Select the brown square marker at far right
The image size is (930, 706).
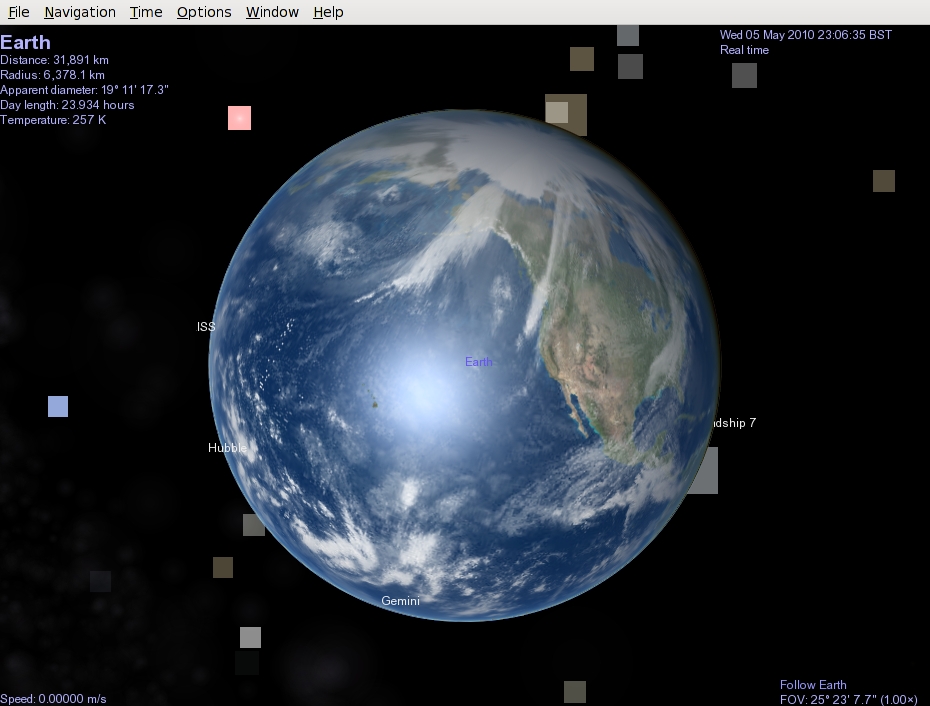click(883, 181)
